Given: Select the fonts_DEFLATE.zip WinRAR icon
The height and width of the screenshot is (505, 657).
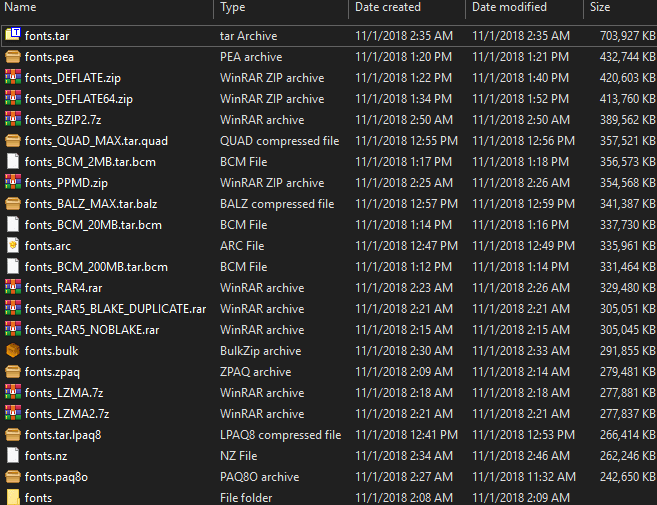Looking at the screenshot, I should 13,77.
